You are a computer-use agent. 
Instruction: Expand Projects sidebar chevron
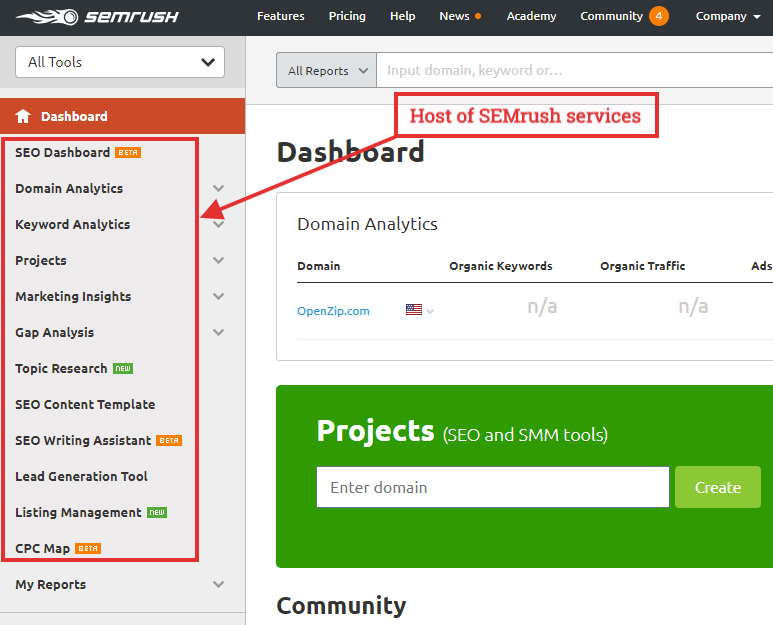[218, 260]
